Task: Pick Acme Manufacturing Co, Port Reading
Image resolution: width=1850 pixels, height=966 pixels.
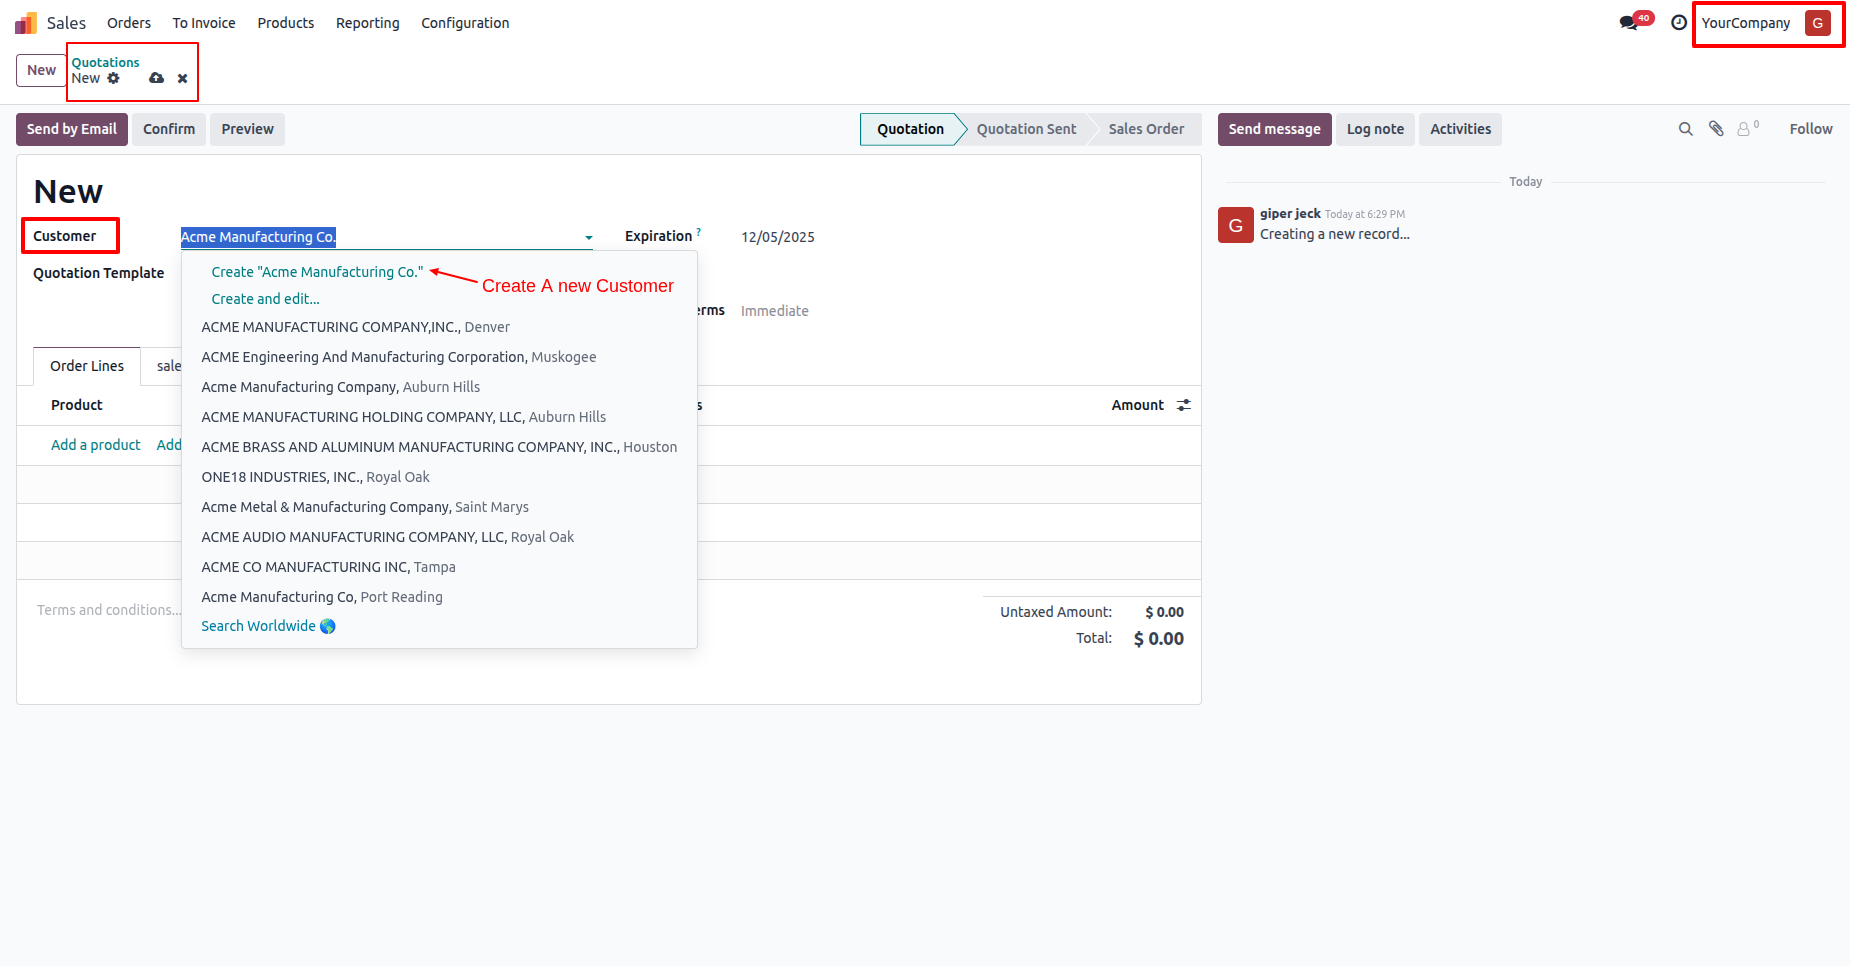Action: click(439, 597)
